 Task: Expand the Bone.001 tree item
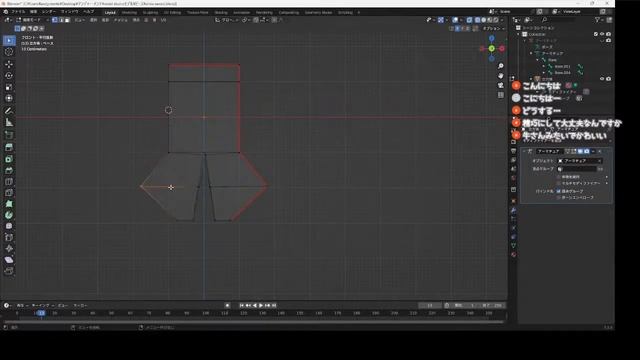544,67
